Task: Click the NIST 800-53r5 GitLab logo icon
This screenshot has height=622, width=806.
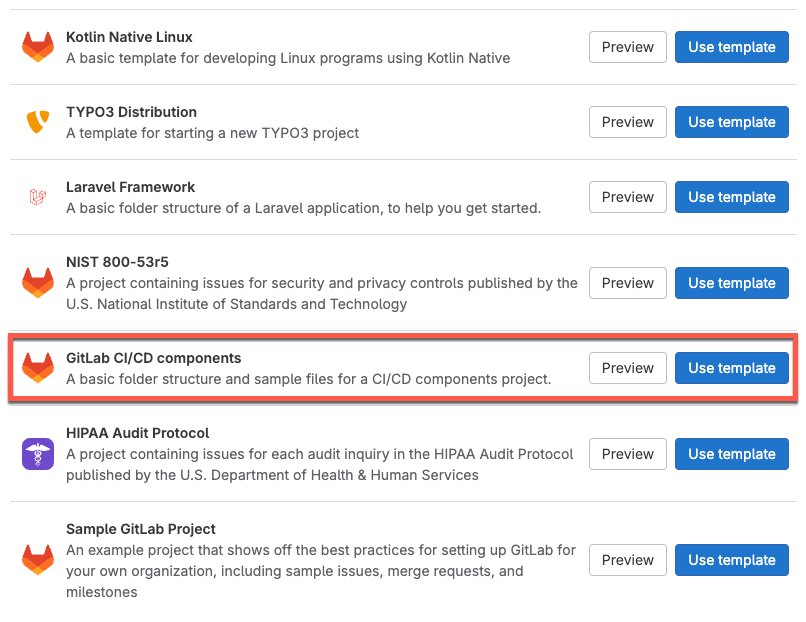Action: 37,283
